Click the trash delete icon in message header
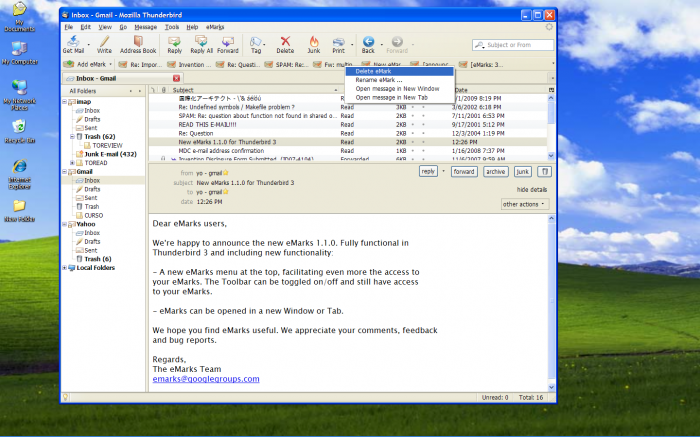 pyautogui.click(x=544, y=171)
